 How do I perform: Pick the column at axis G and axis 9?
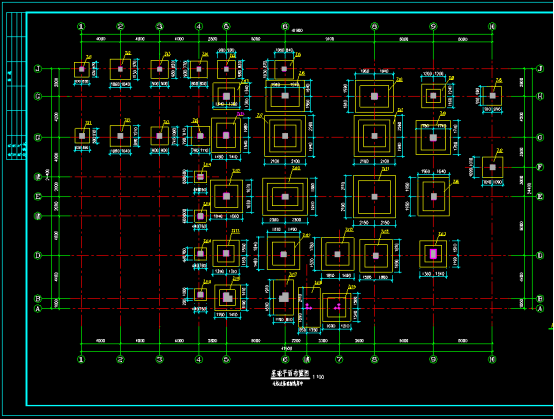pos(433,138)
